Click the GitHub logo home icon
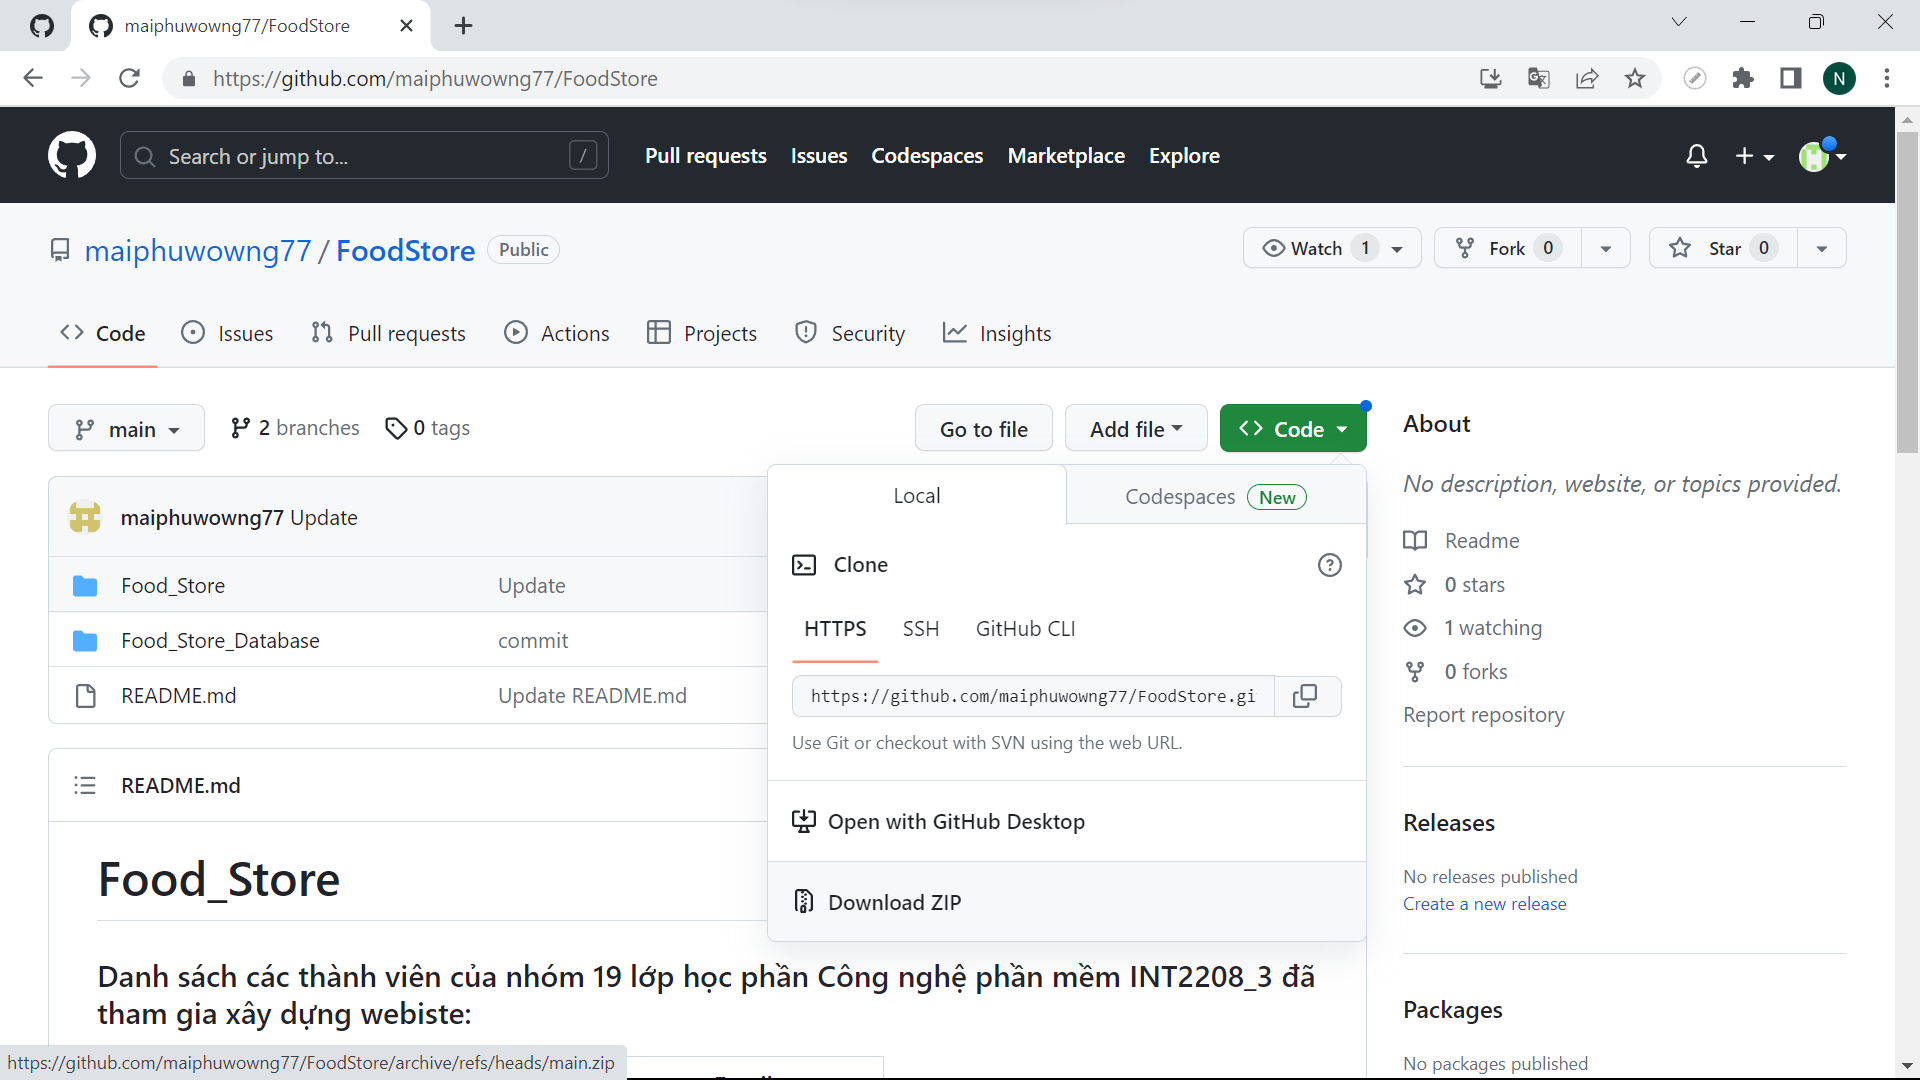 click(x=72, y=156)
